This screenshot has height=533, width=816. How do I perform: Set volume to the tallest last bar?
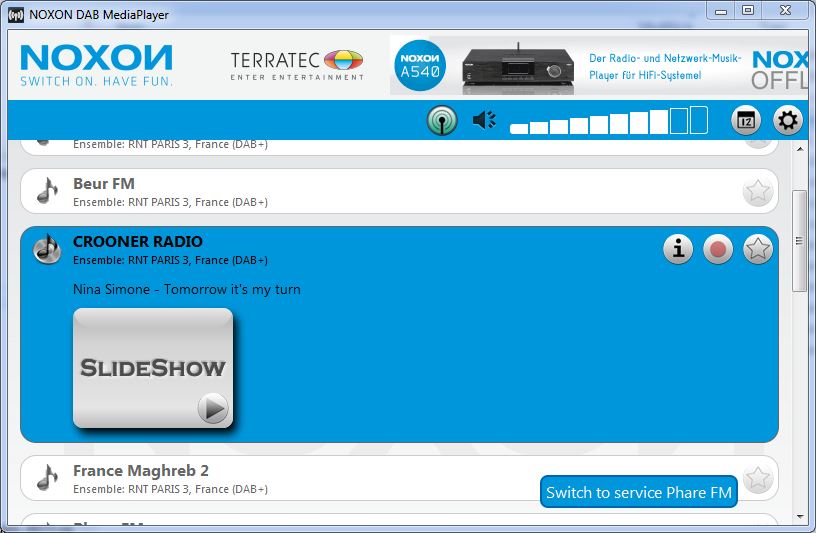[698, 120]
